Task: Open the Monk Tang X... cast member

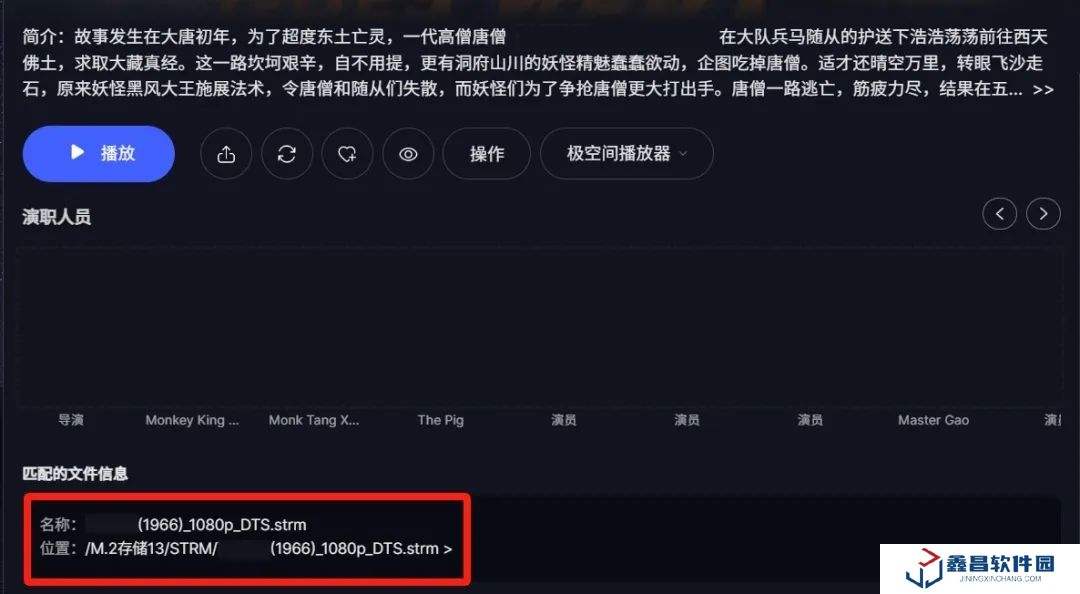Action: (314, 420)
